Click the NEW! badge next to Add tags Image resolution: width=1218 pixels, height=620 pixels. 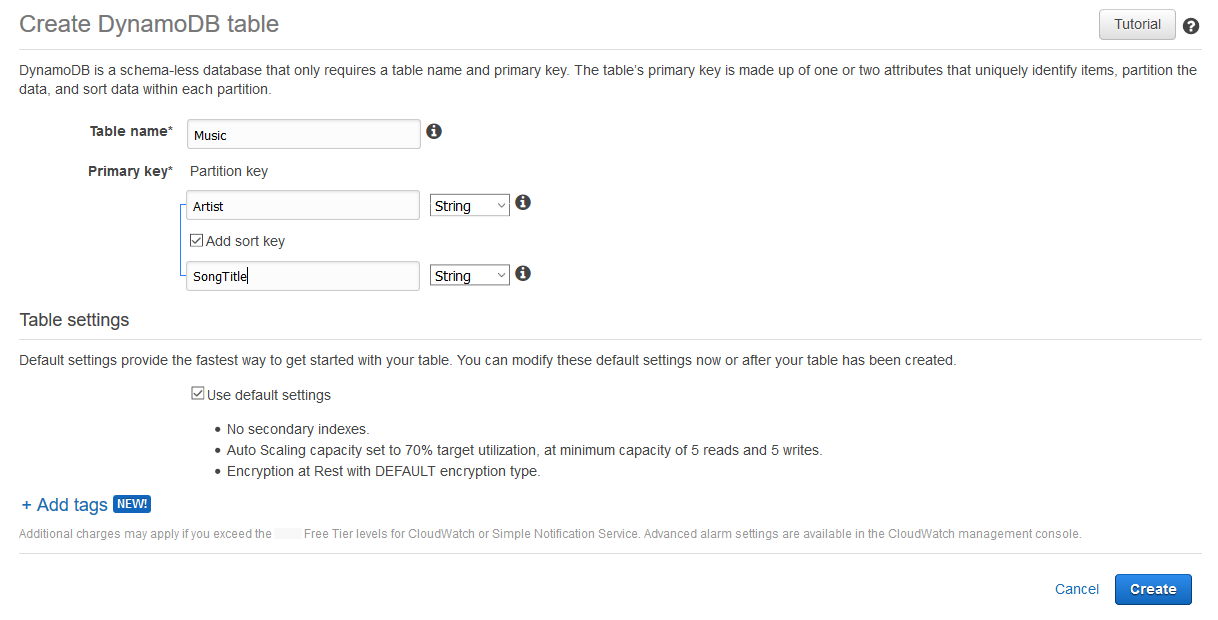[132, 504]
